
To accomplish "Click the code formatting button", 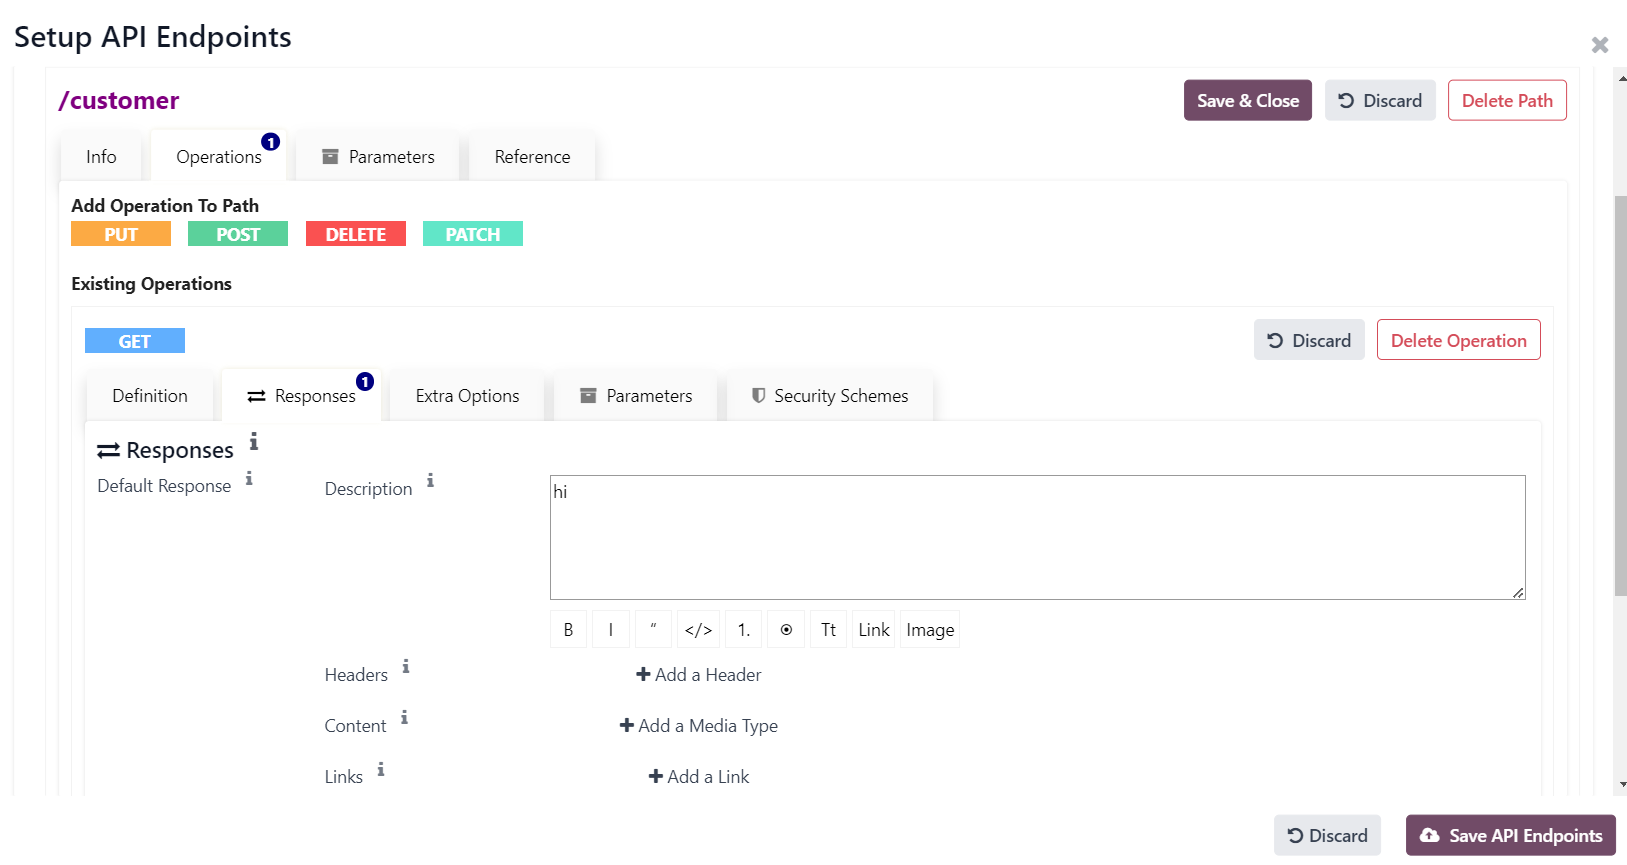I will (x=698, y=630).
